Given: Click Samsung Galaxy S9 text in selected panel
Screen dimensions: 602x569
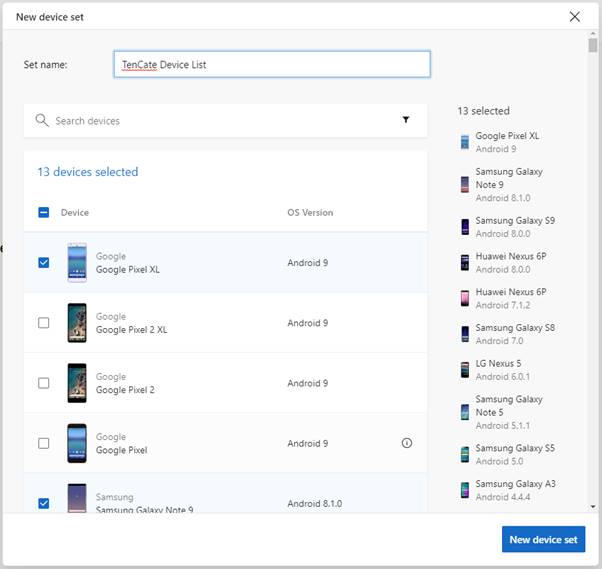Looking at the screenshot, I should click(515, 220).
